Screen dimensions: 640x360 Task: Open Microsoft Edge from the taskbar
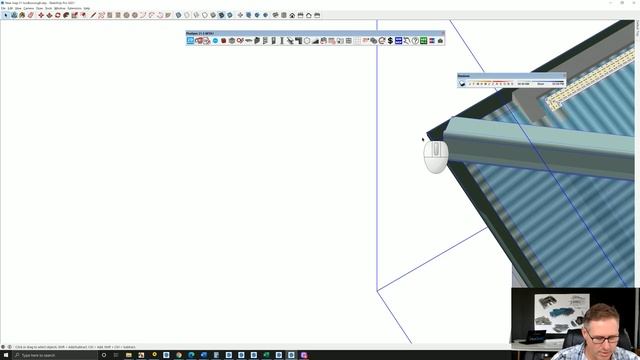click(191, 355)
